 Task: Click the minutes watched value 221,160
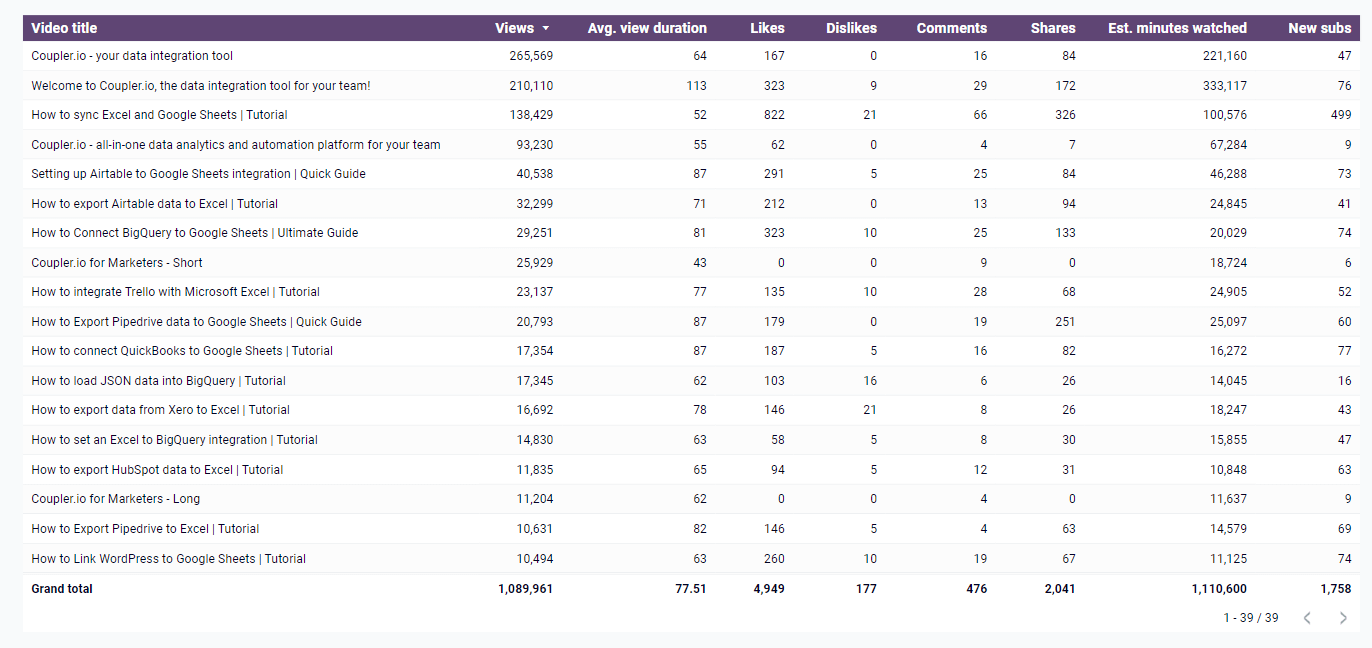coord(1224,56)
